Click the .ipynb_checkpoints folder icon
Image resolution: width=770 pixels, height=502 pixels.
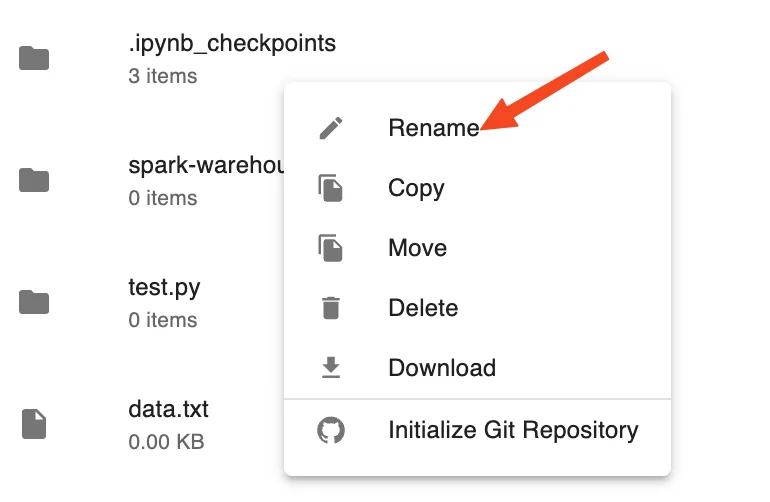[34, 58]
